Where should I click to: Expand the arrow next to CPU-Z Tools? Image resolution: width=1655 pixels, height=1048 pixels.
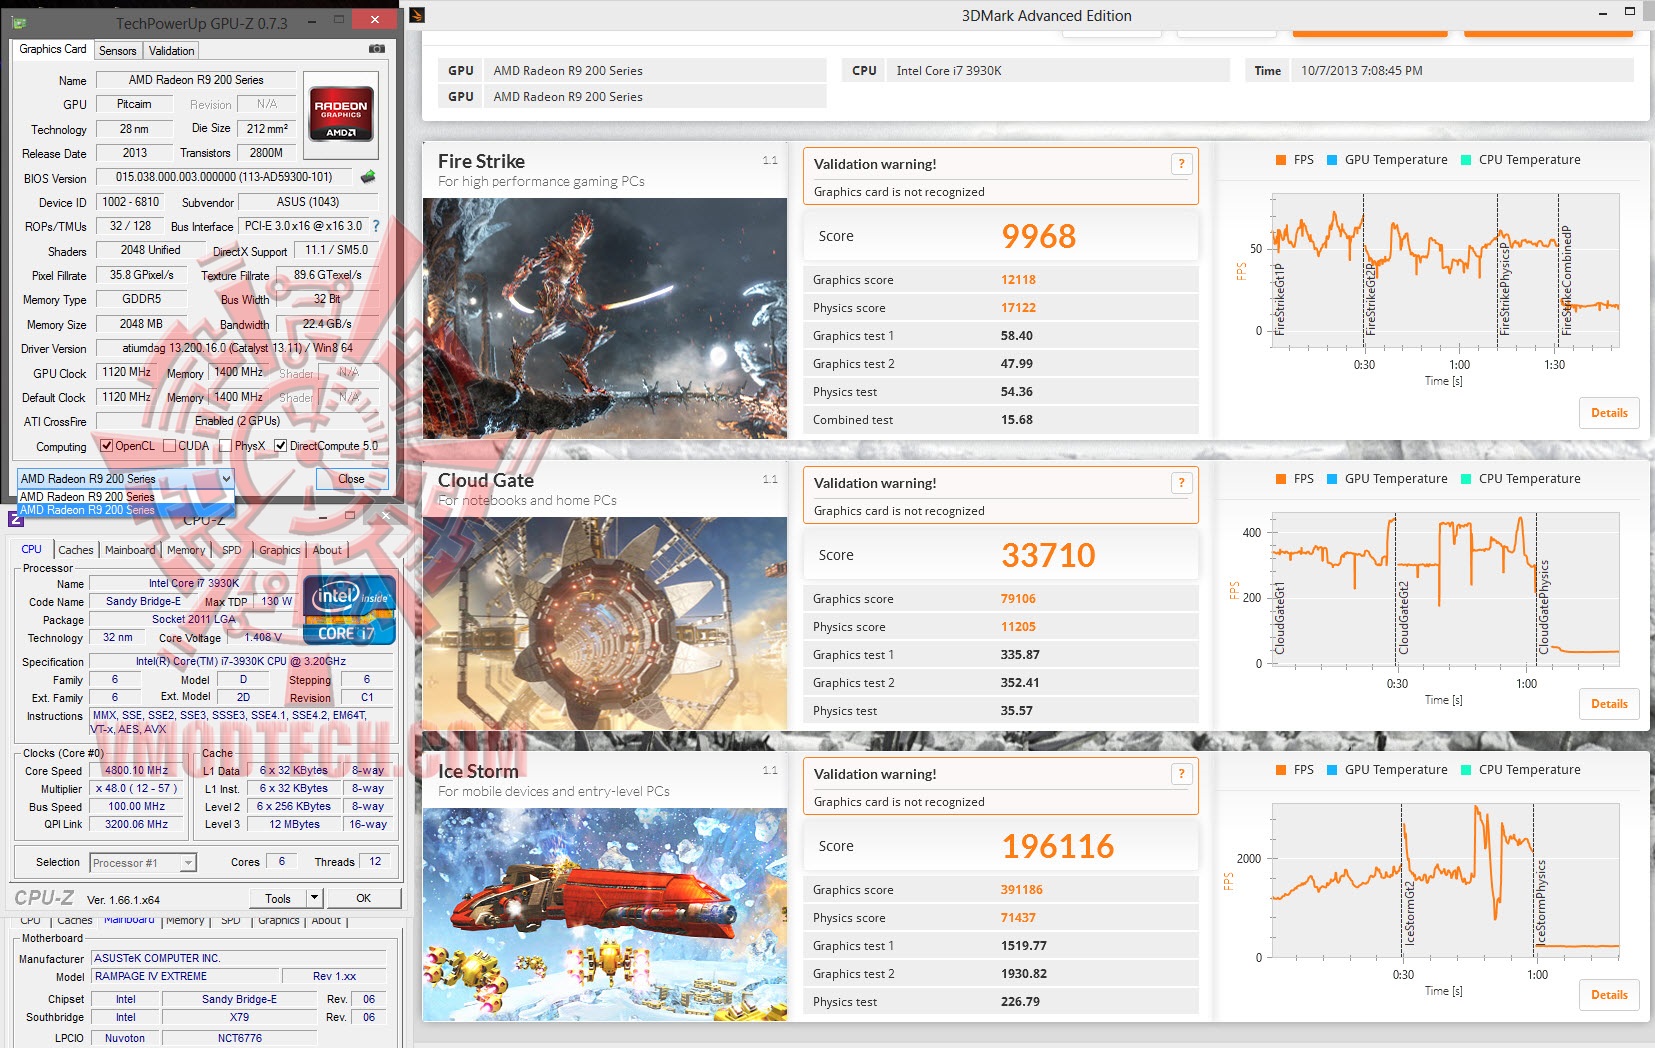(x=314, y=898)
